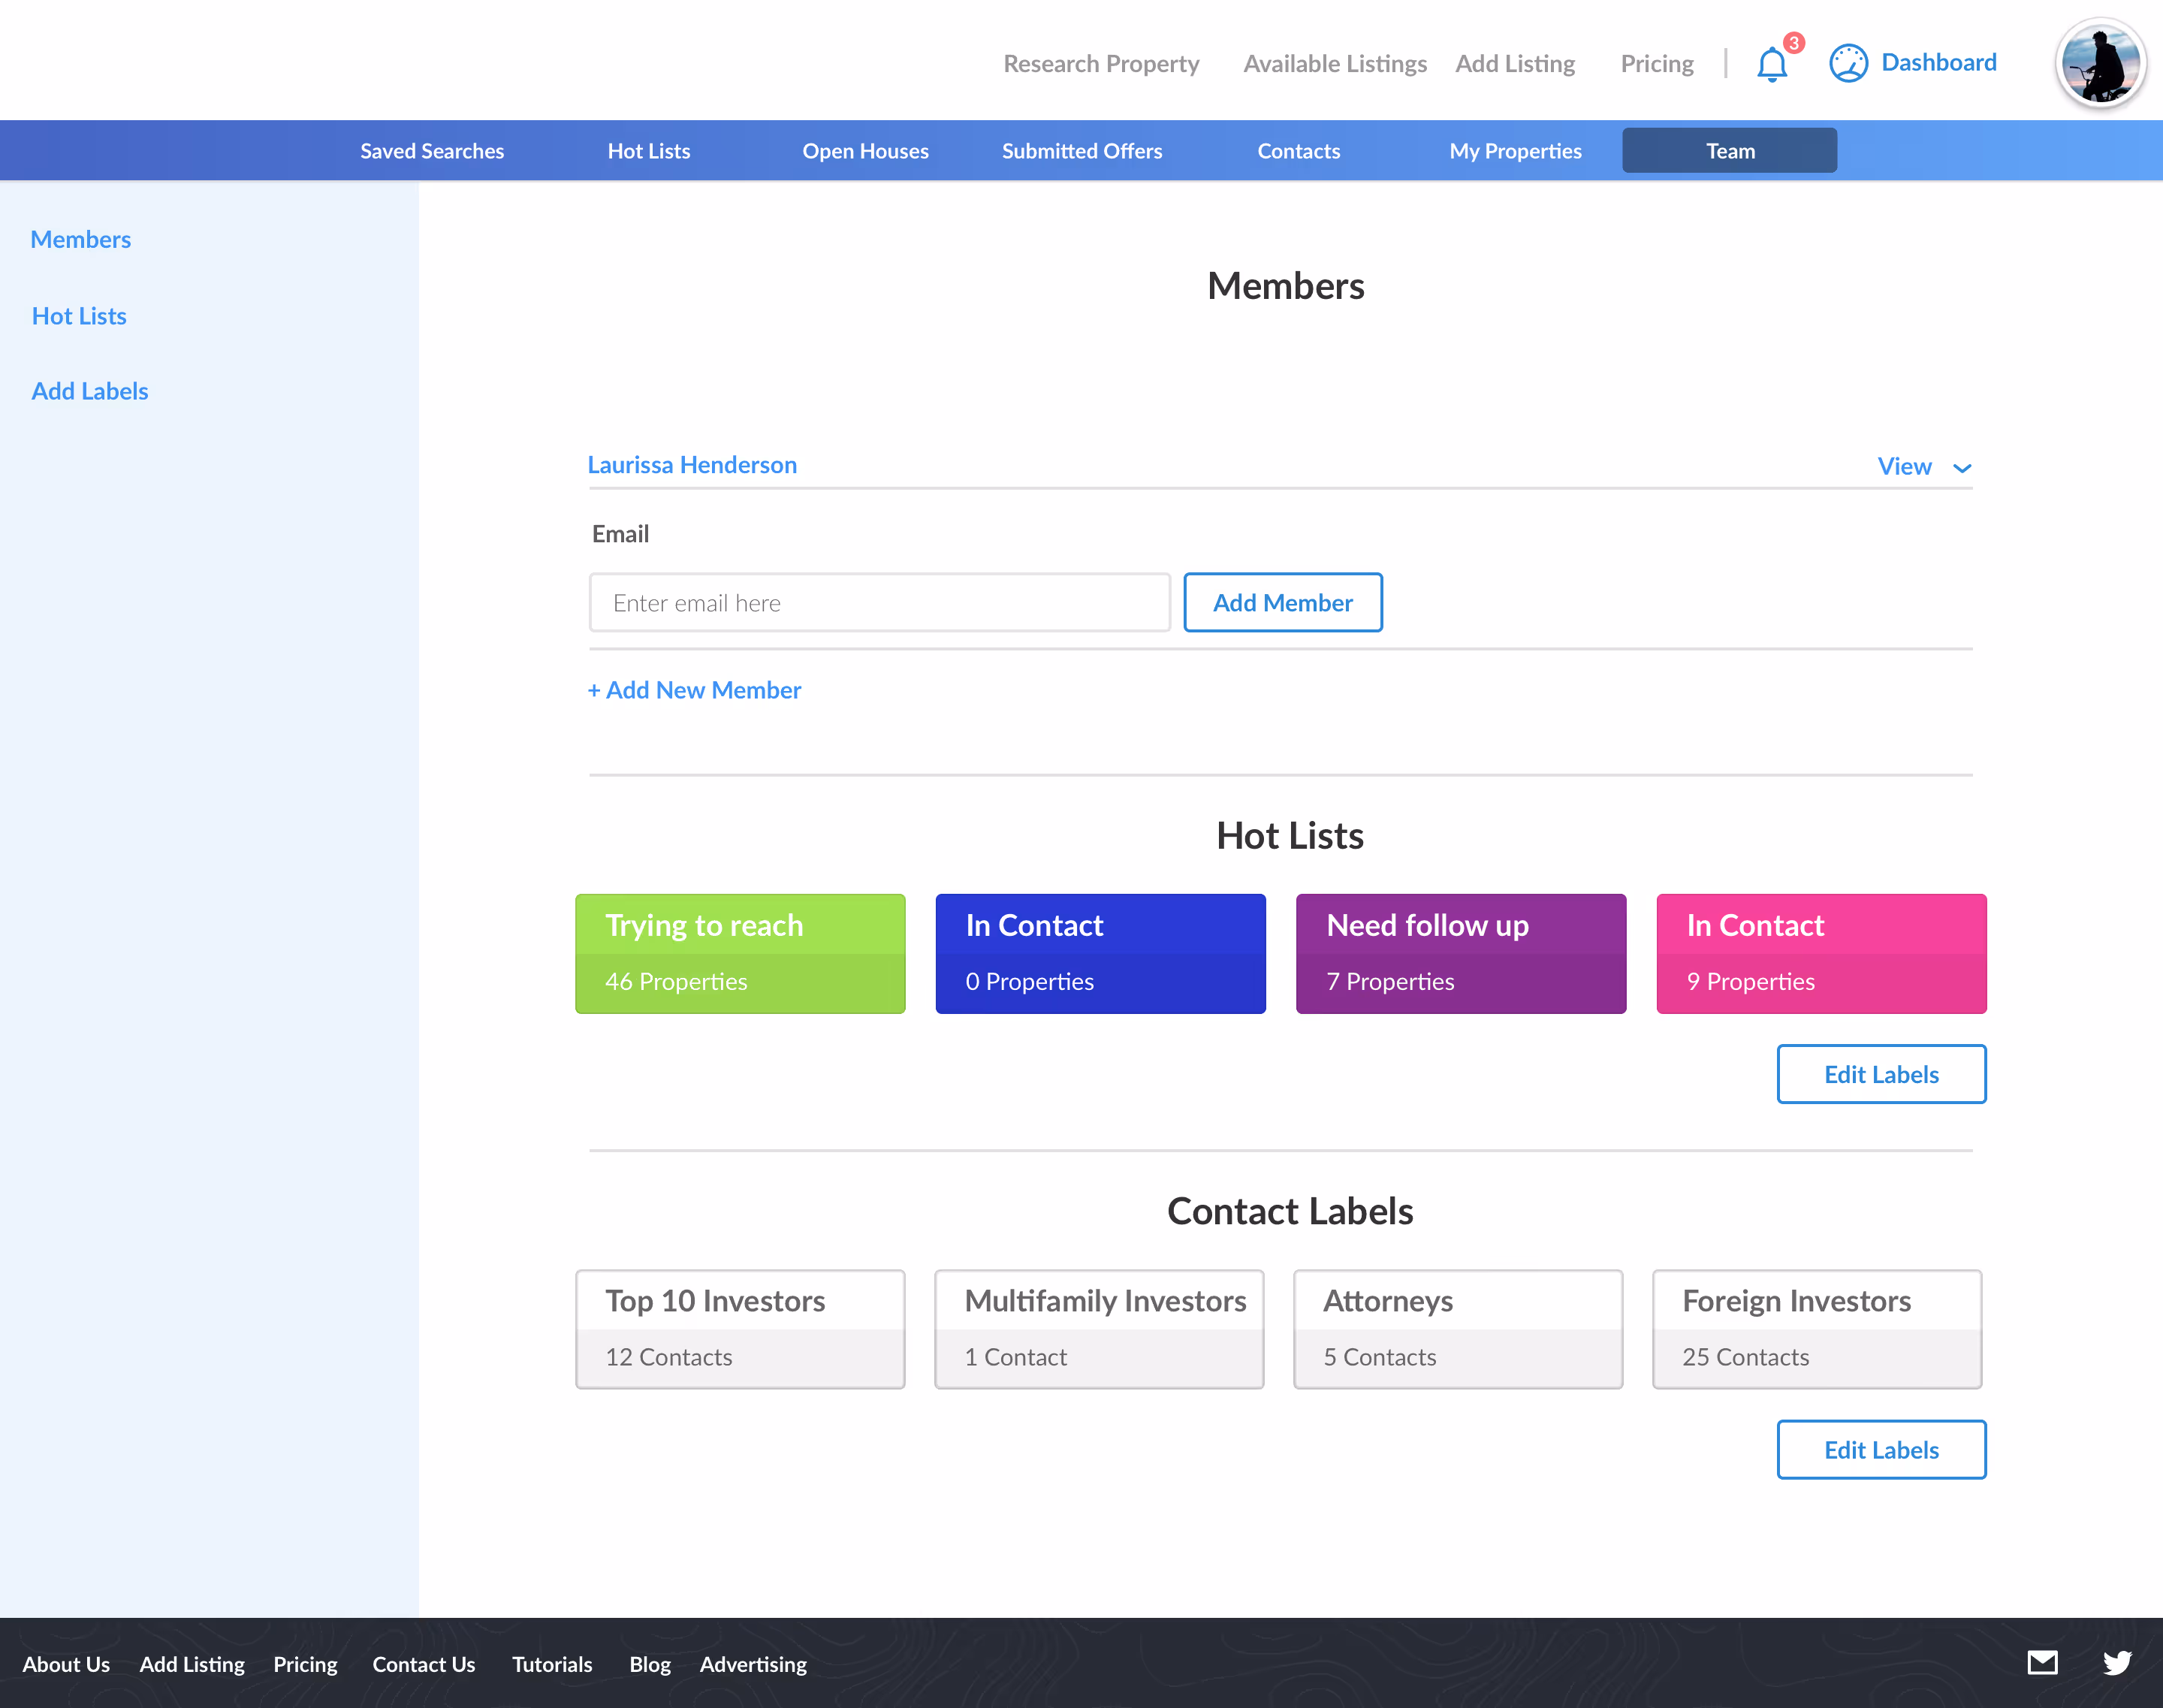Open the user profile avatar
This screenshot has height=1708, width=2163.
2100,63
